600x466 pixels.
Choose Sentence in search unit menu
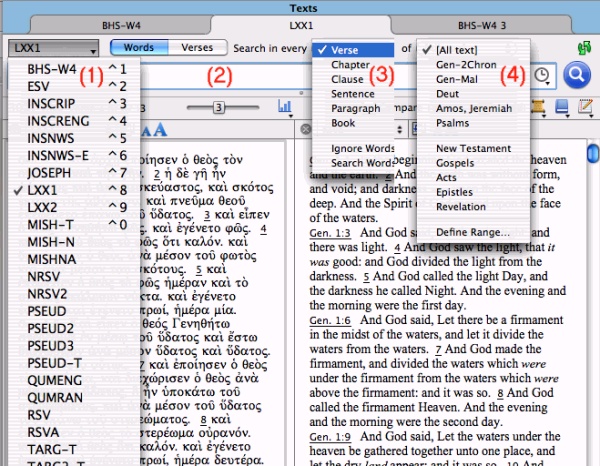[x=353, y=94]
